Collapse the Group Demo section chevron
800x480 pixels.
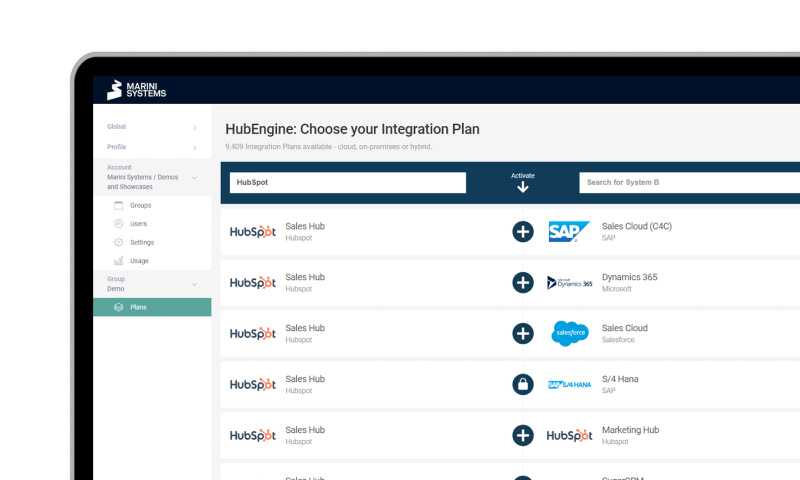(194, 284)
